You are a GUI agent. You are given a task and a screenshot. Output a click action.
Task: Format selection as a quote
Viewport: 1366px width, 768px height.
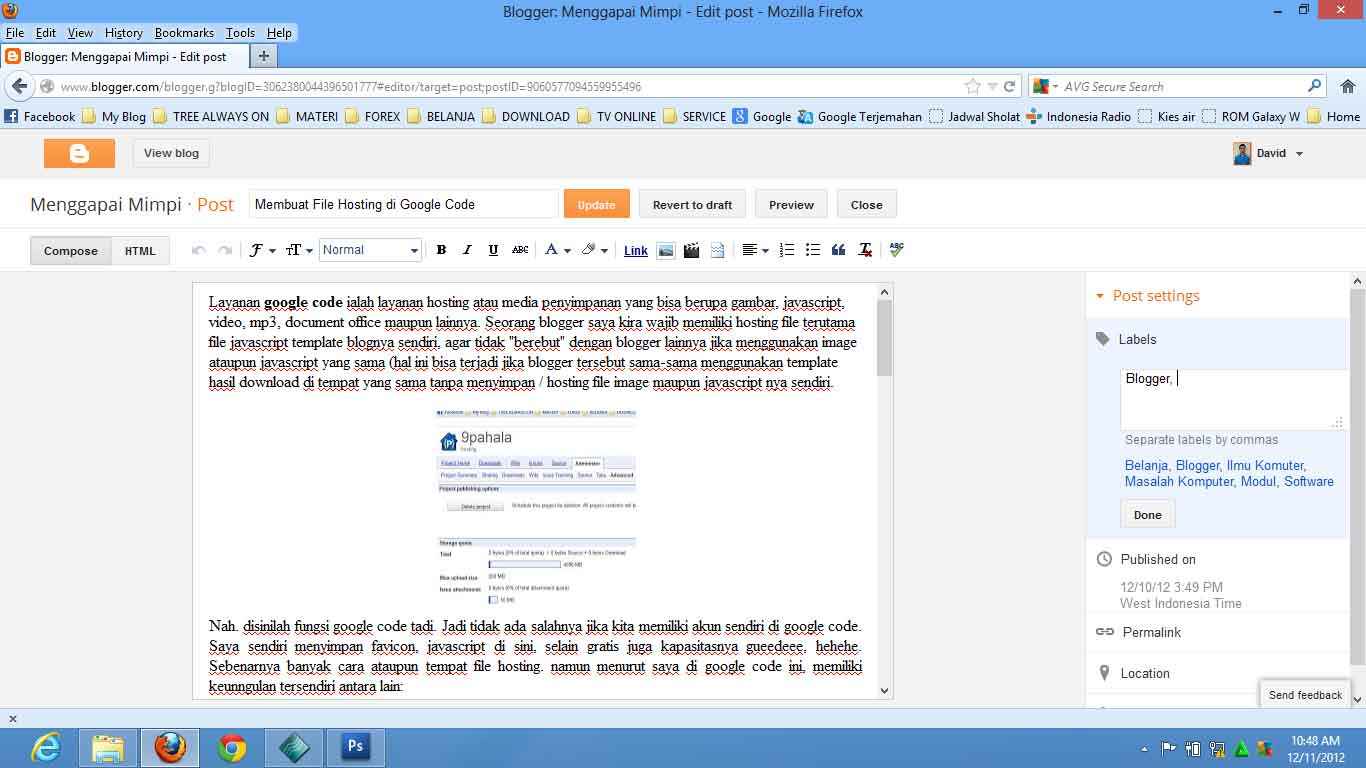pos(839,250)
